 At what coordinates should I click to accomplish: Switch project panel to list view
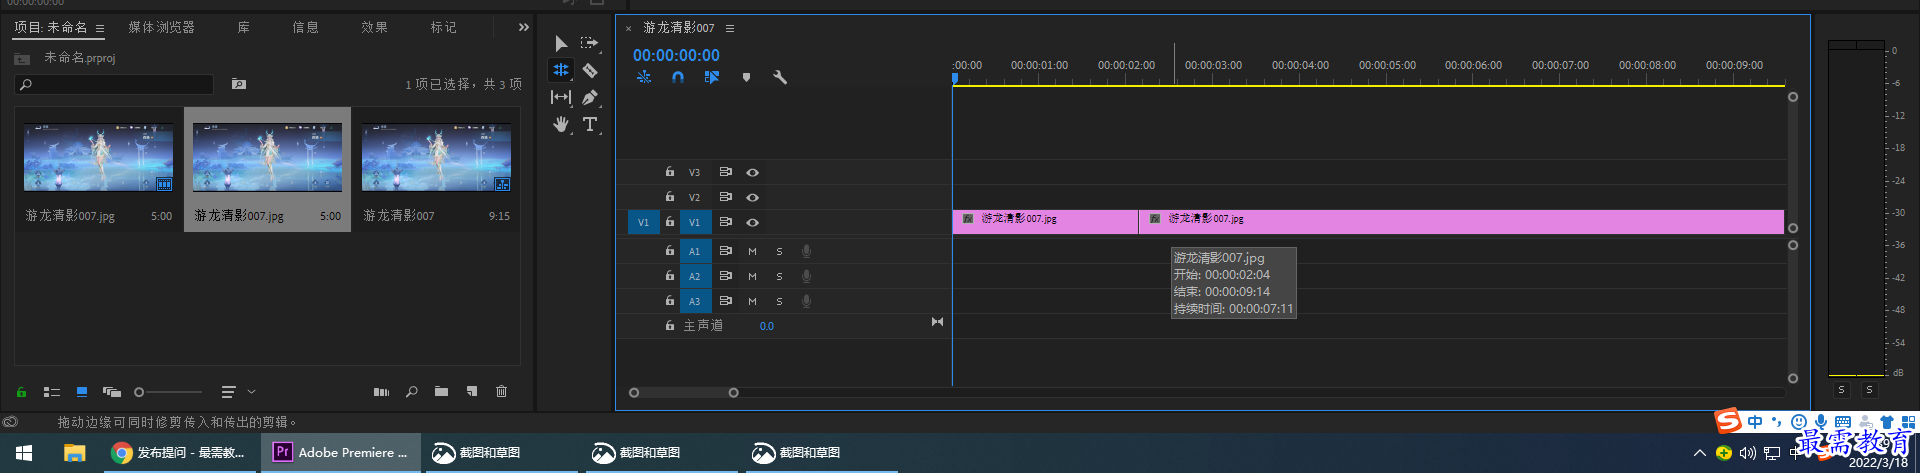tap(52, 392)
